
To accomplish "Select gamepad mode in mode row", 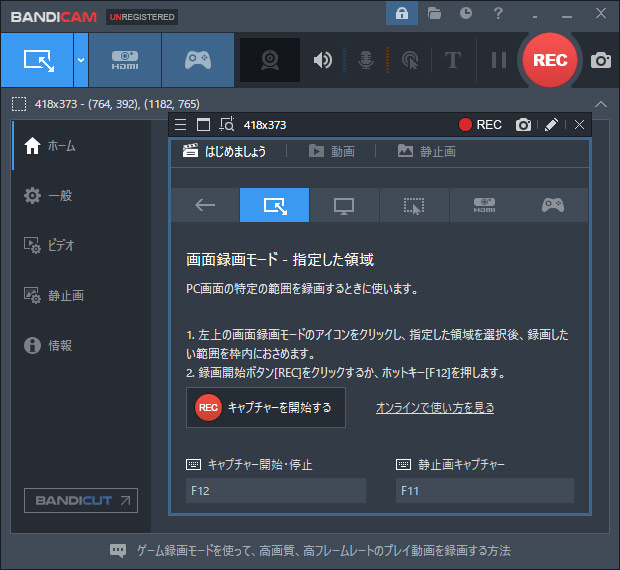I will point(553,205).
